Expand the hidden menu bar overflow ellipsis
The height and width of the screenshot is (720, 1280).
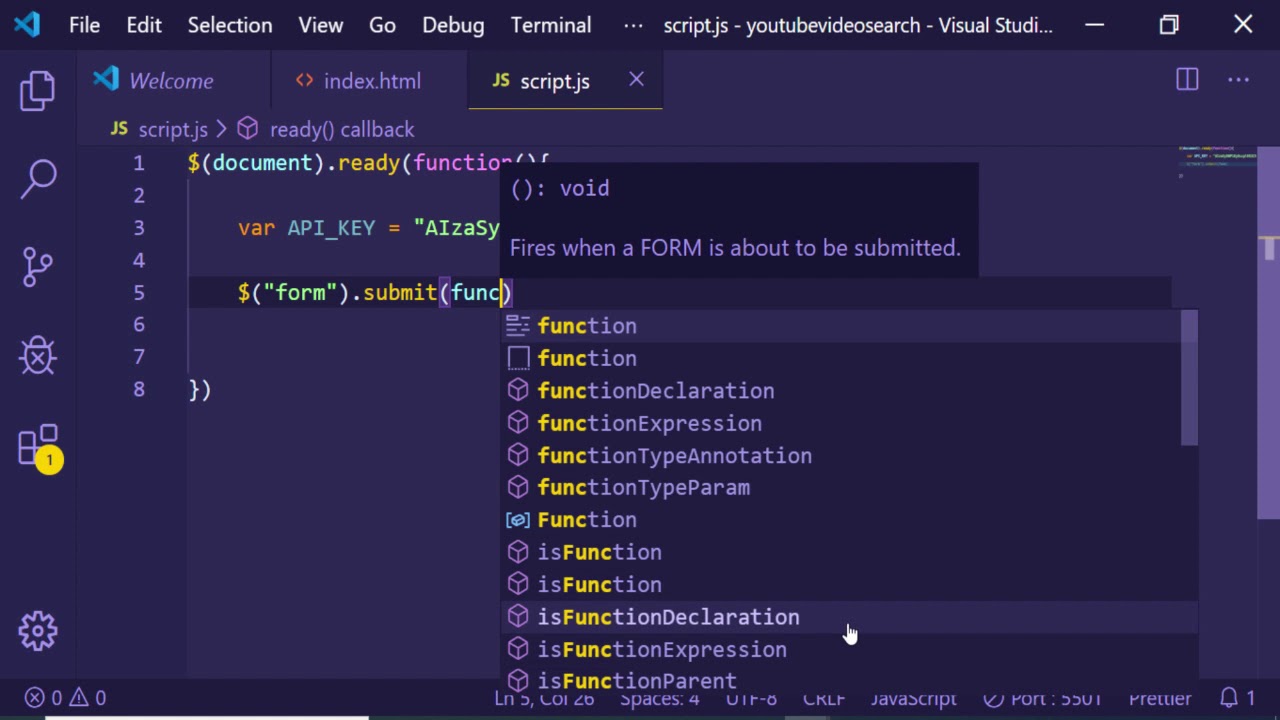pyautogui.click(x=633, y=26)
